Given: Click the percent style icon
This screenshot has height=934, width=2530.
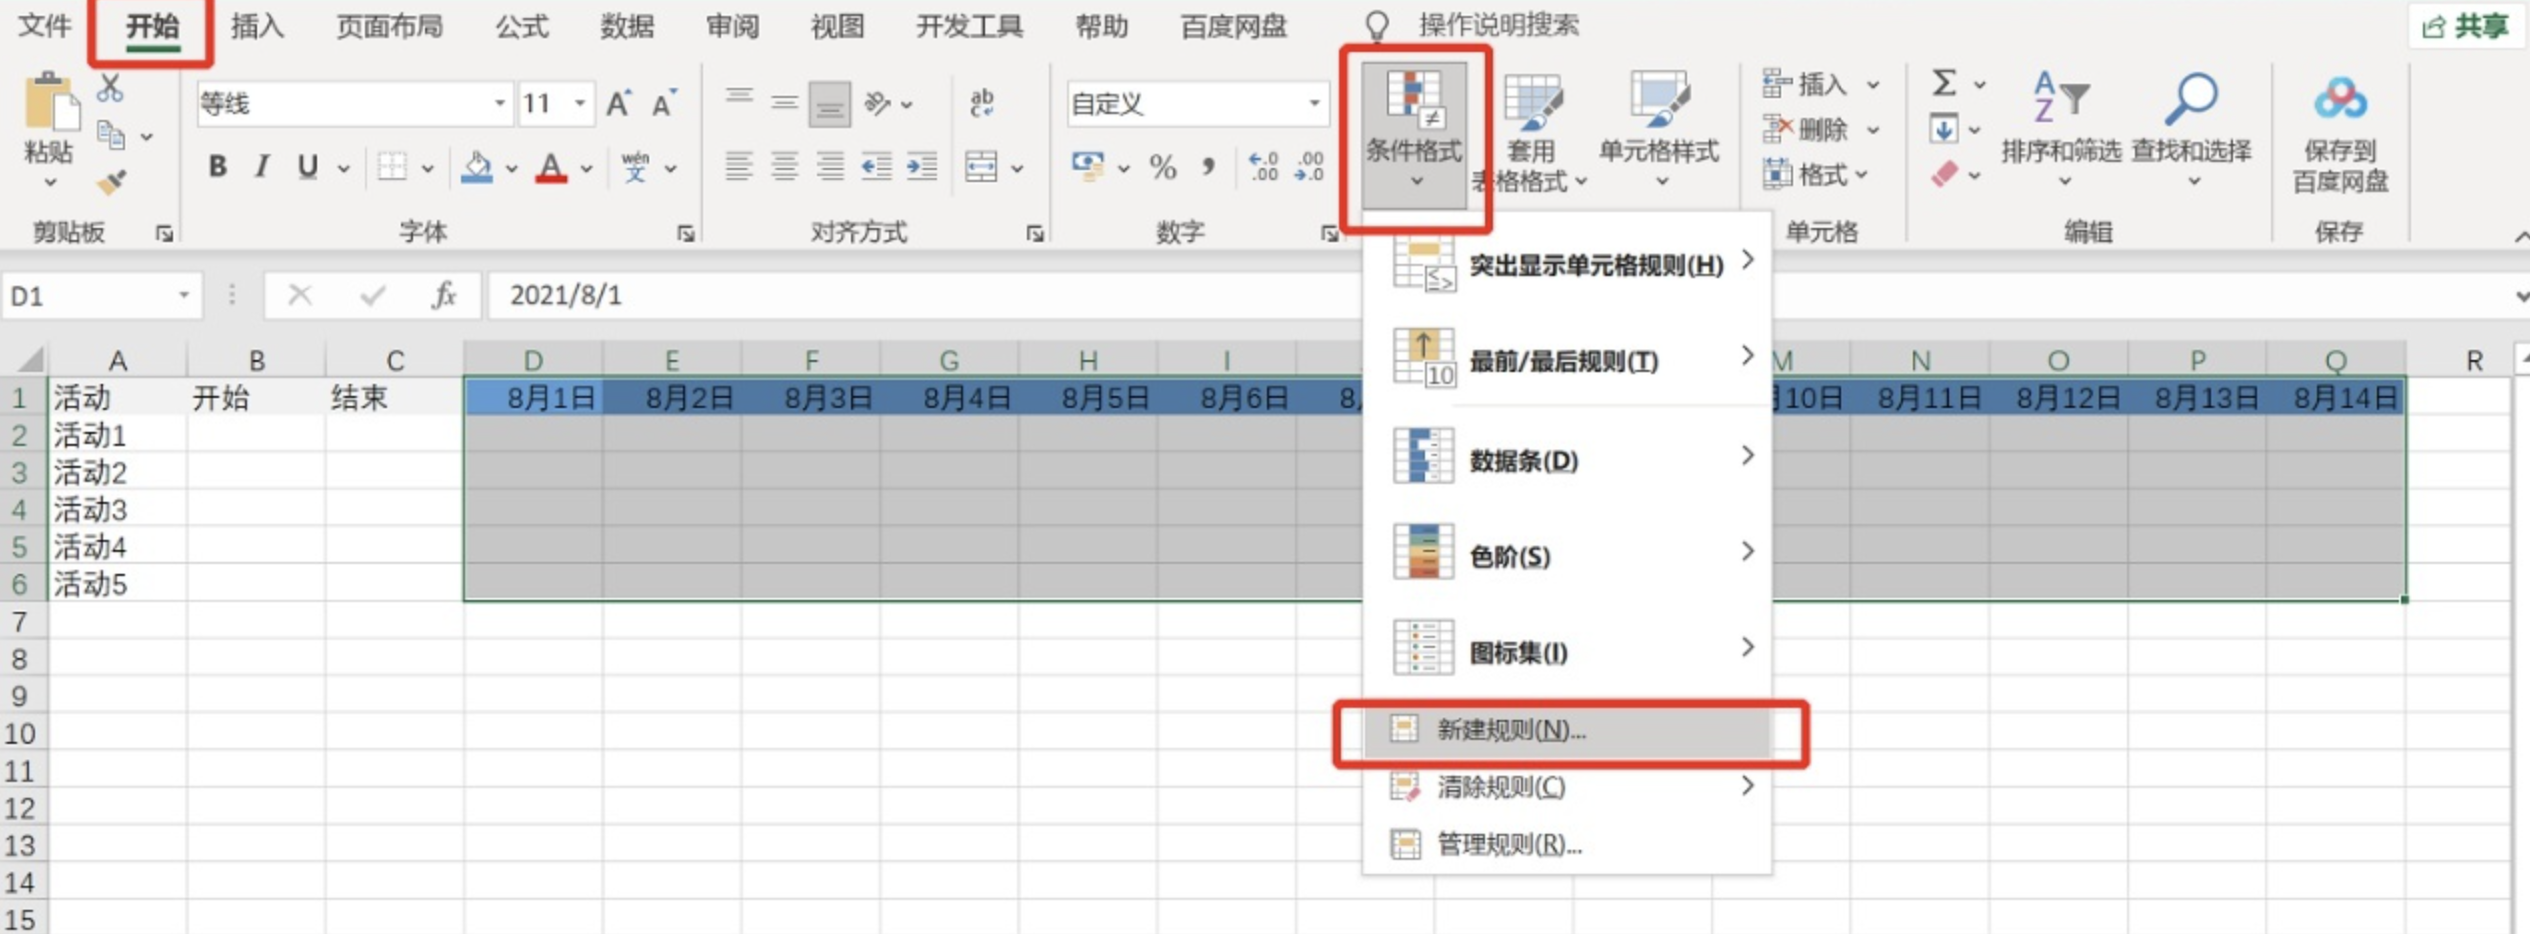Looking at the screenshot, I should click(1162, 167).
